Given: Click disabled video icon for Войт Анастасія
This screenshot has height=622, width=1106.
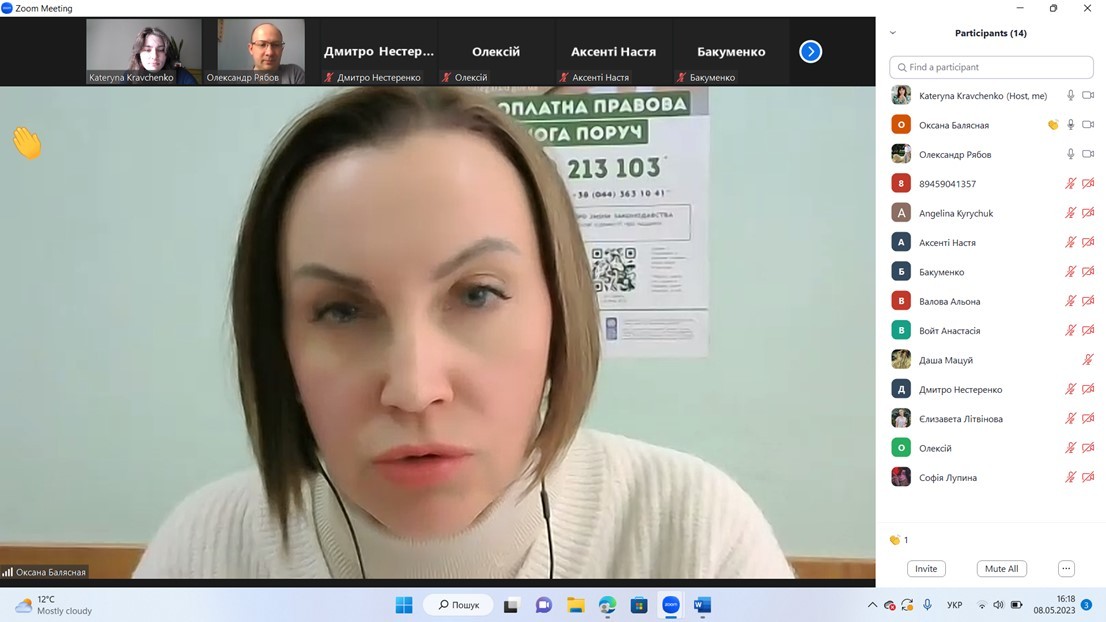Looking at the screenshot, I should click(1088, 330).
